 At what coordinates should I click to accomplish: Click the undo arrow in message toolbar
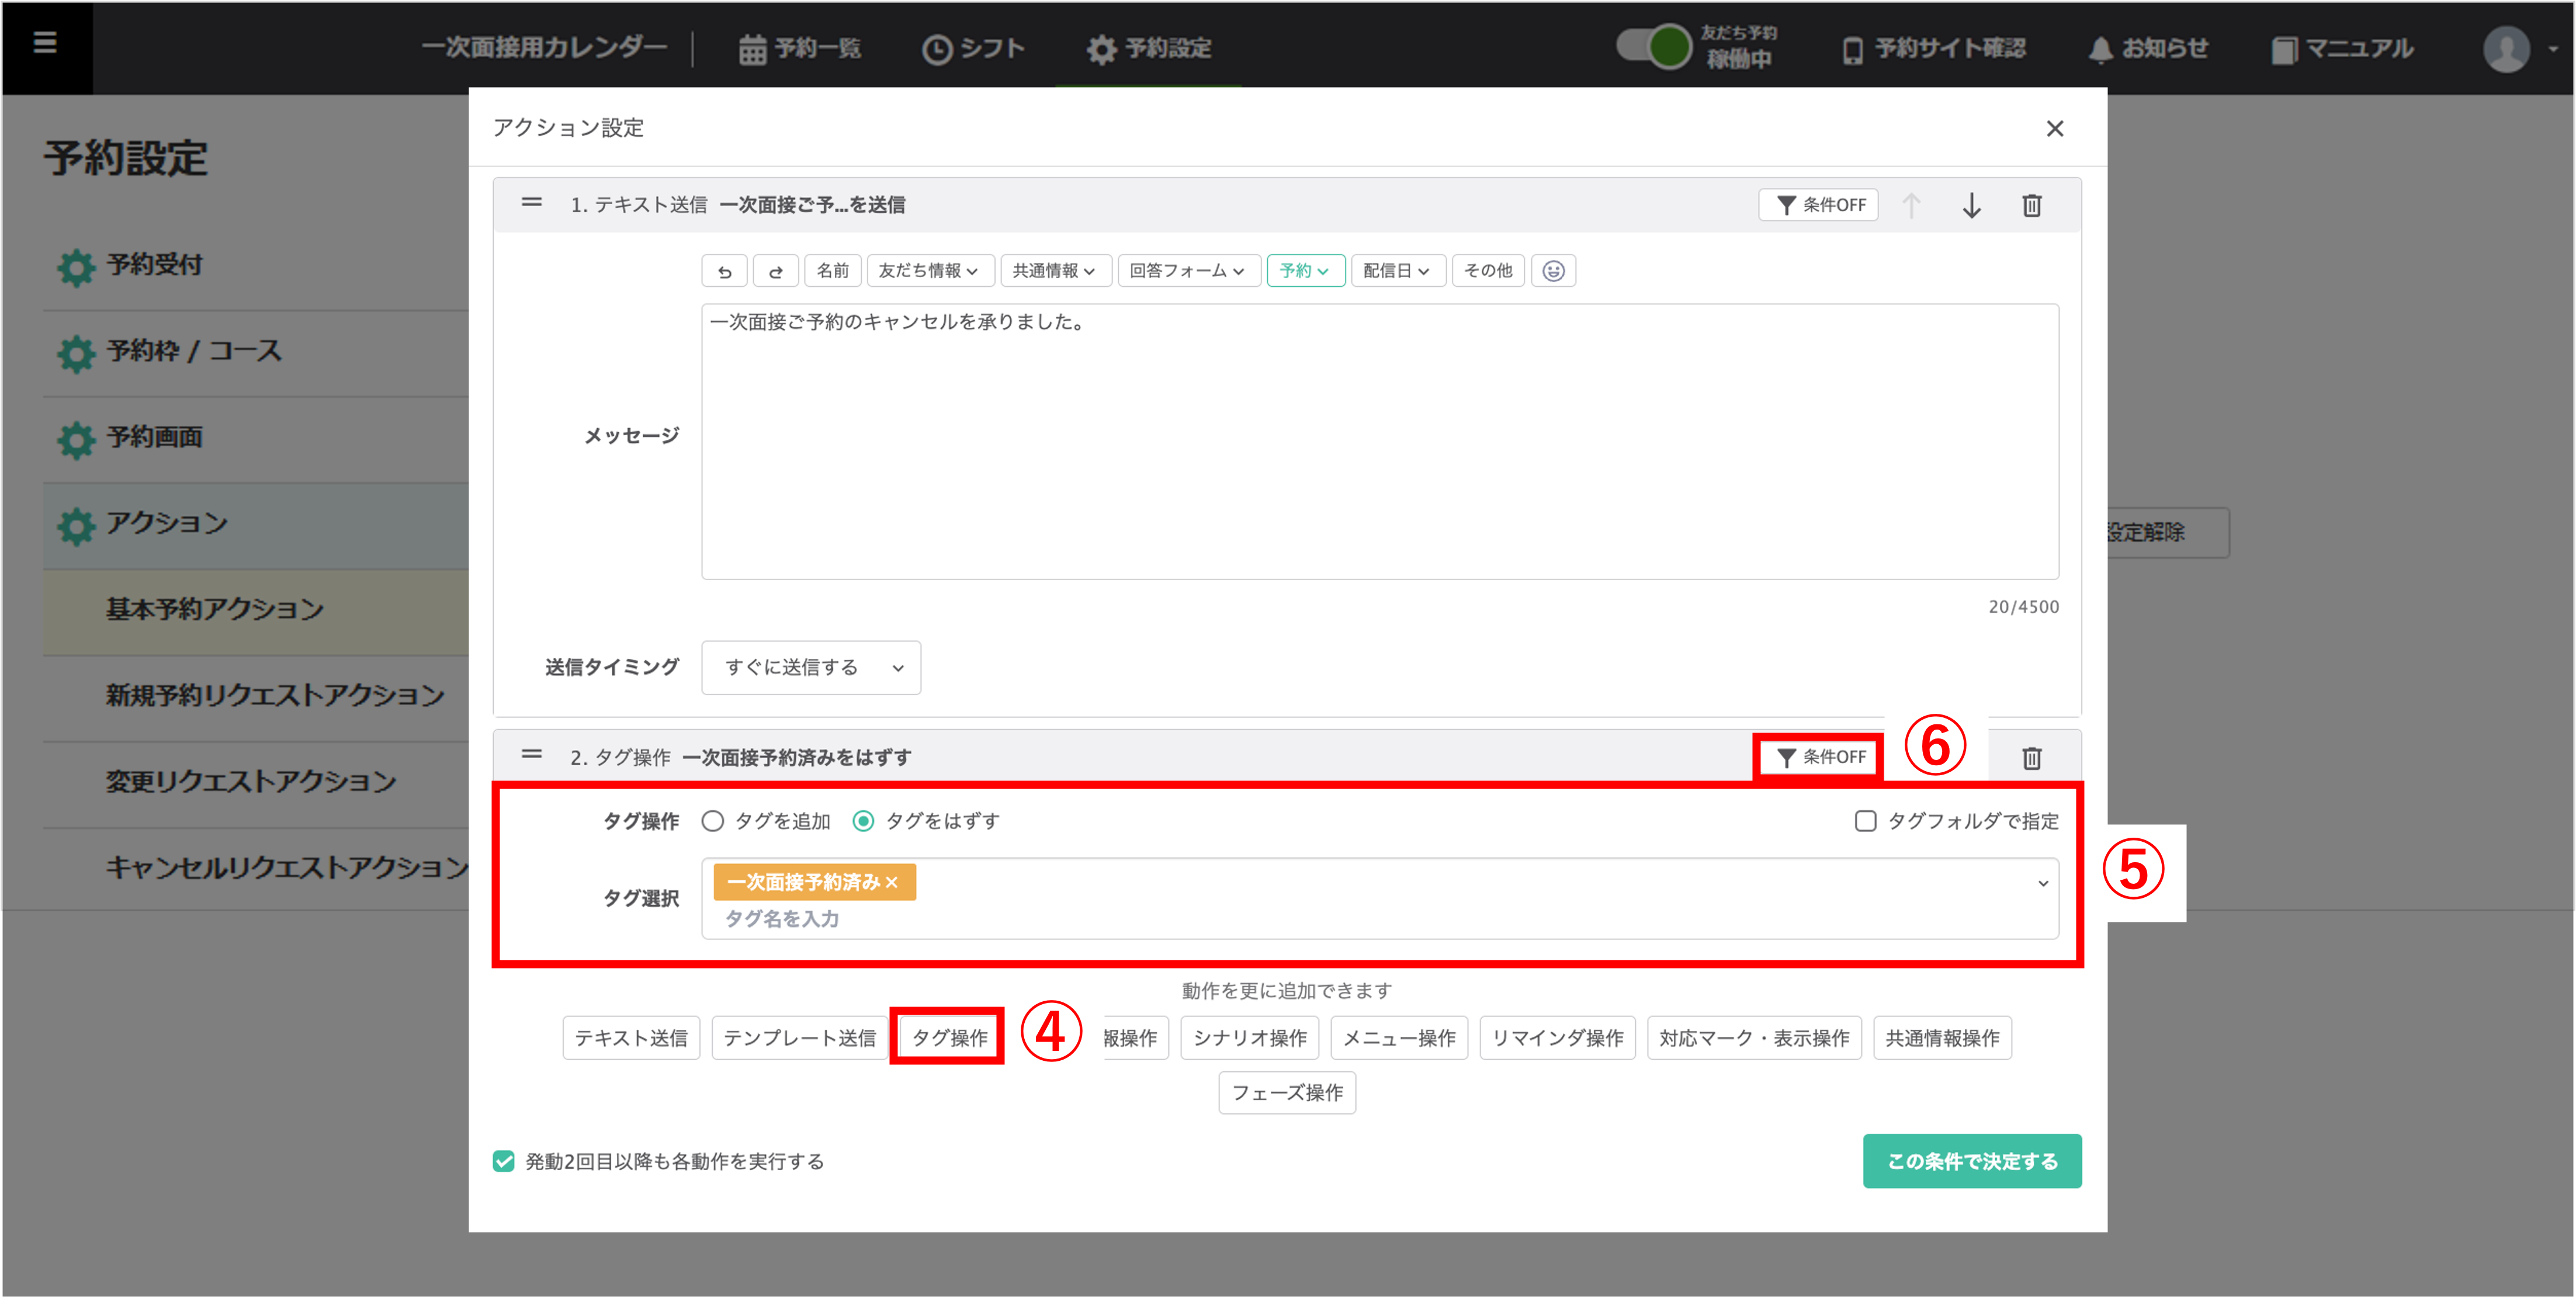point(724,271)
